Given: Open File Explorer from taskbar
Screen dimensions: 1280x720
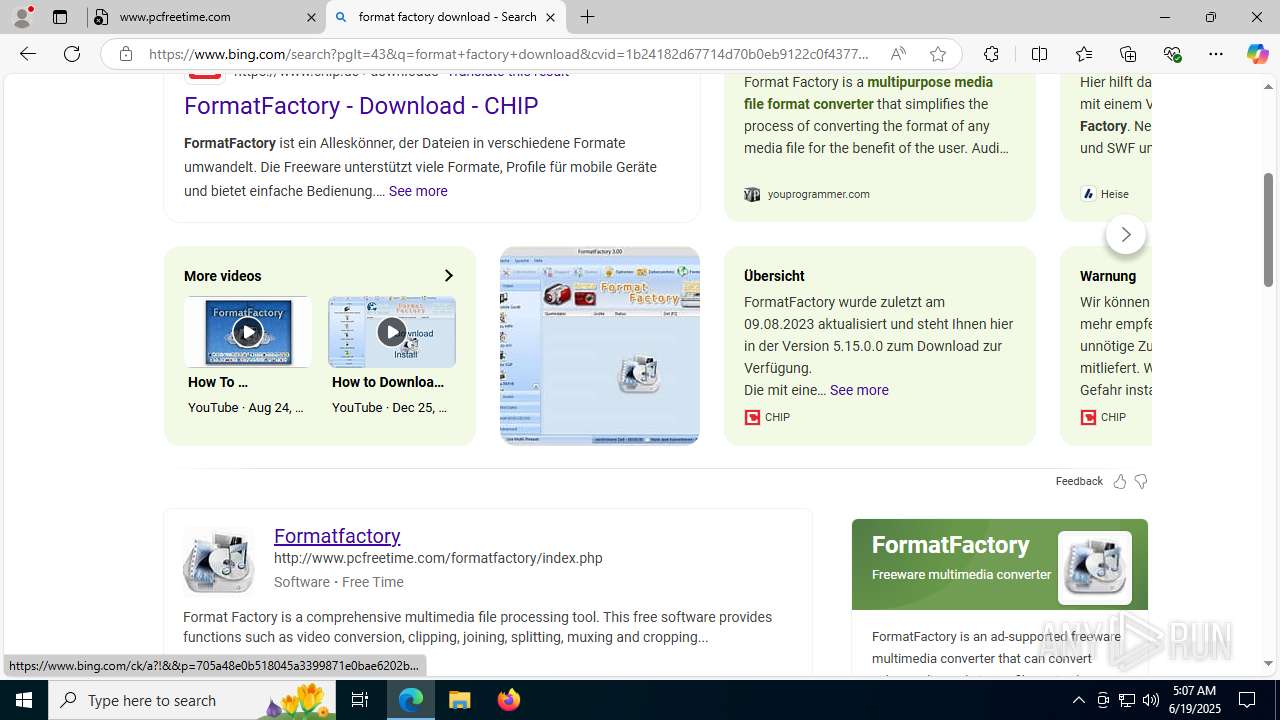Looking at the screenshot, I should click(459, 700).
